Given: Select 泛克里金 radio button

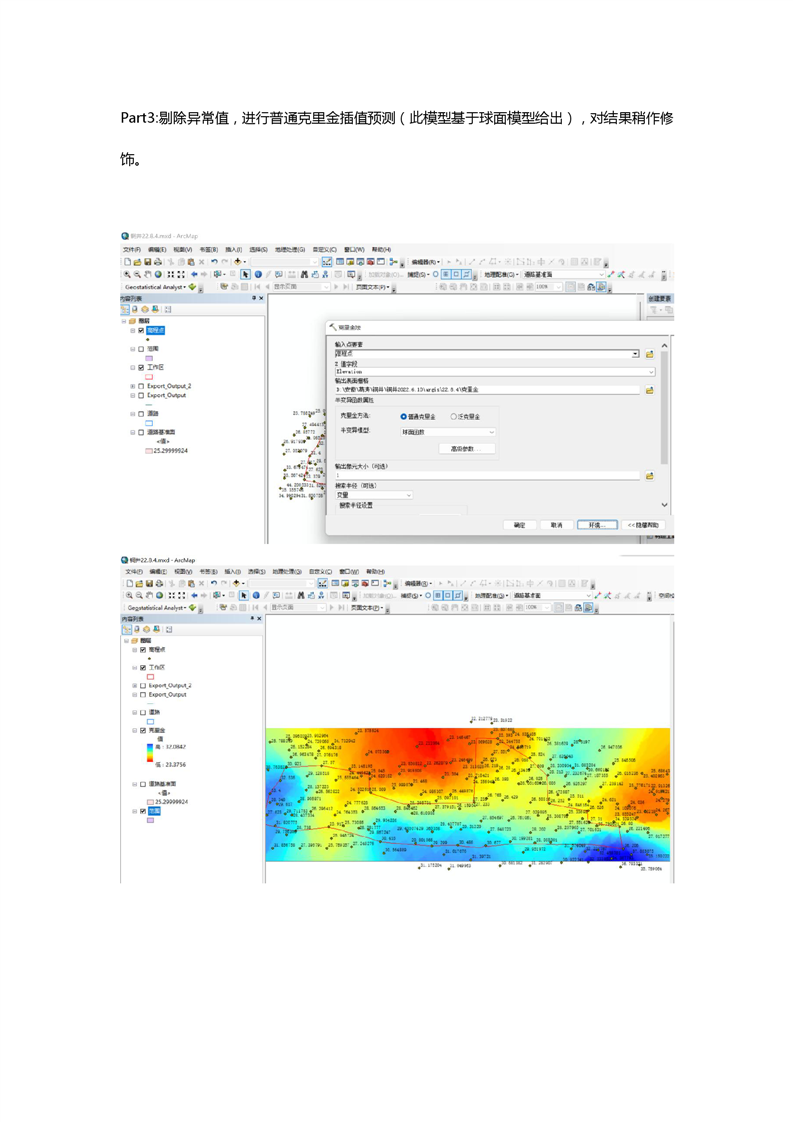Looking at the screenshot, I should 453,416.
